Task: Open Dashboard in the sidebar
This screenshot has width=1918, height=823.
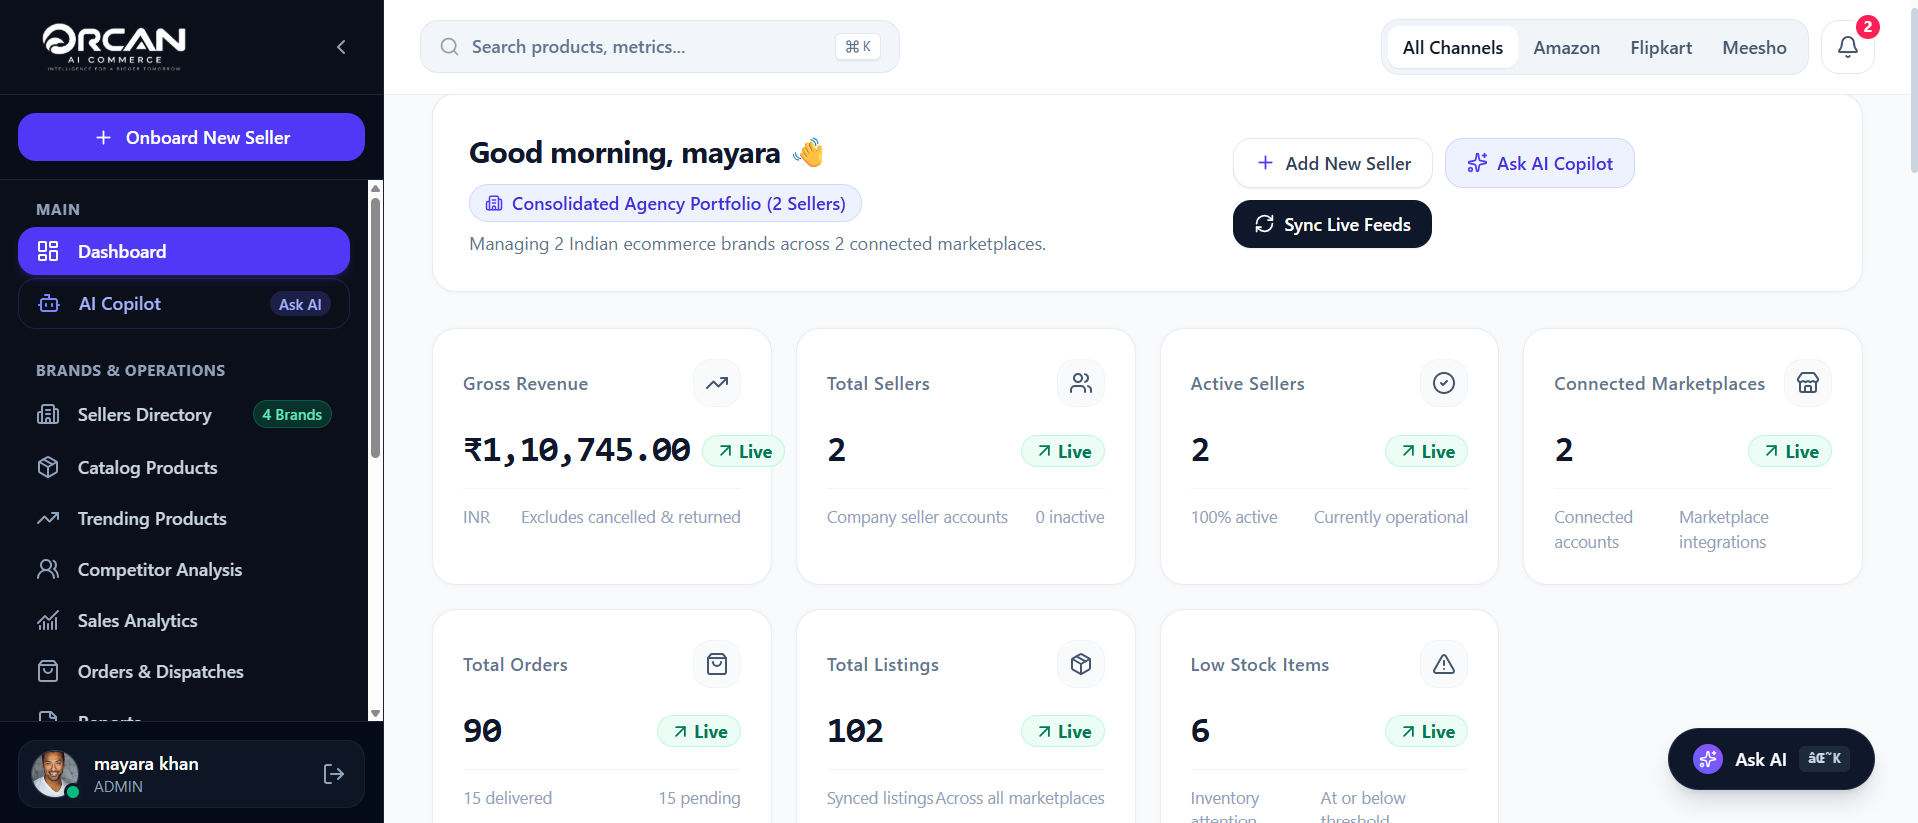Action: [x=184, y=251]
